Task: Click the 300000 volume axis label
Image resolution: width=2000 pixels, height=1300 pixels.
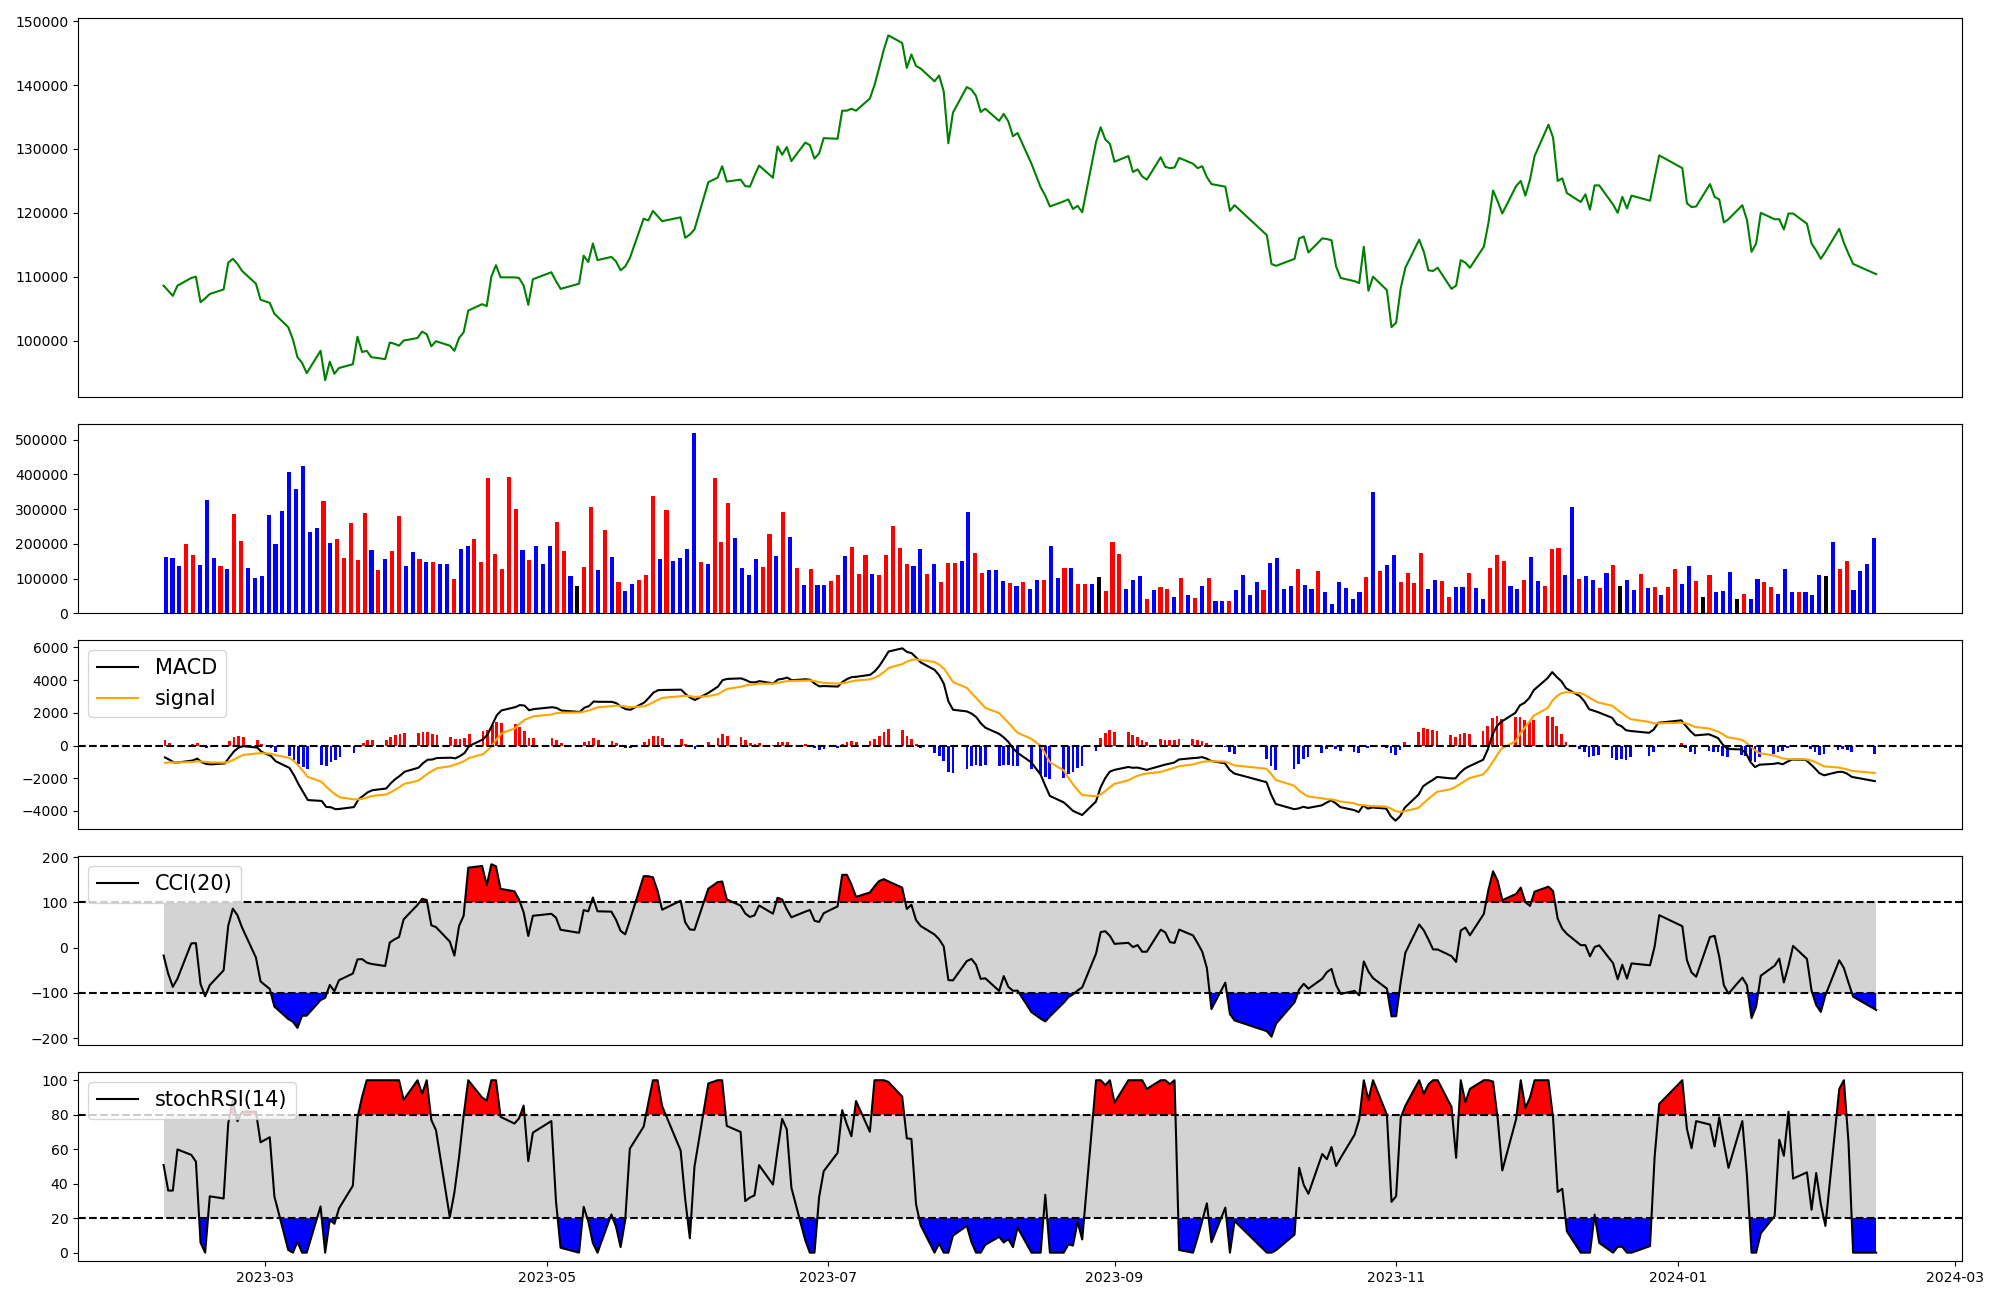Action: click(43, 510)
